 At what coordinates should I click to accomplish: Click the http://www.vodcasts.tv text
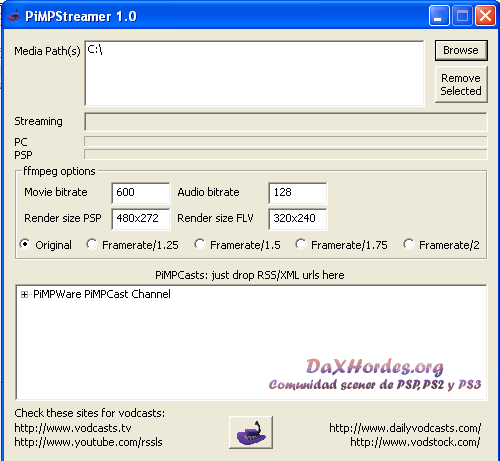click(73, 428)
